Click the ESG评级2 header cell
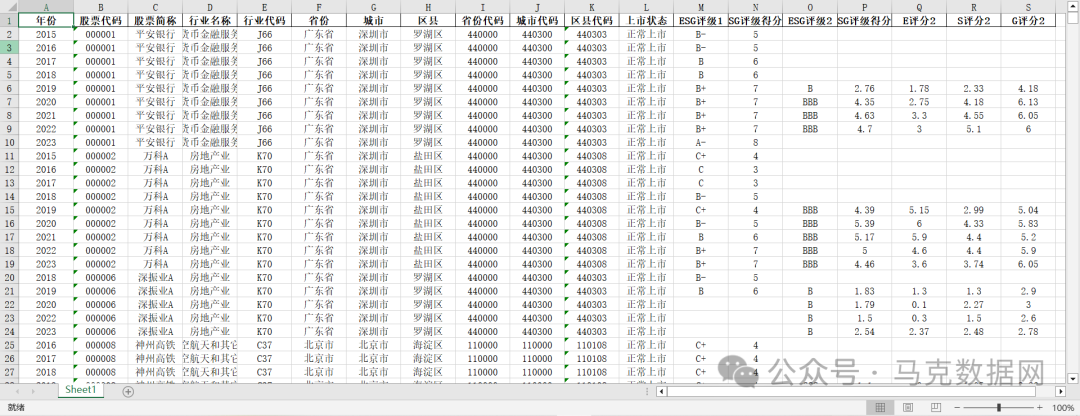The height and width of the screenshot is (416, 1080). (x=810, y=21)
